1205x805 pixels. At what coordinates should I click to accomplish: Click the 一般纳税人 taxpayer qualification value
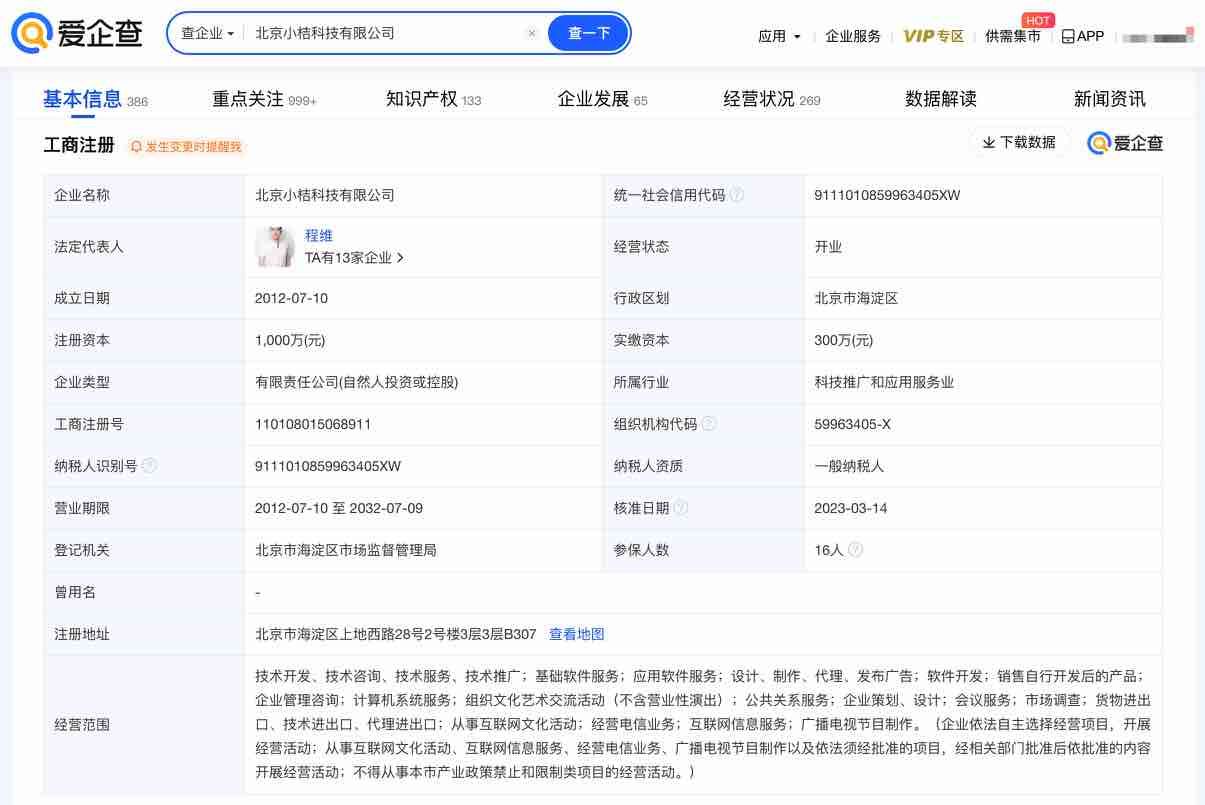[849, 466]
